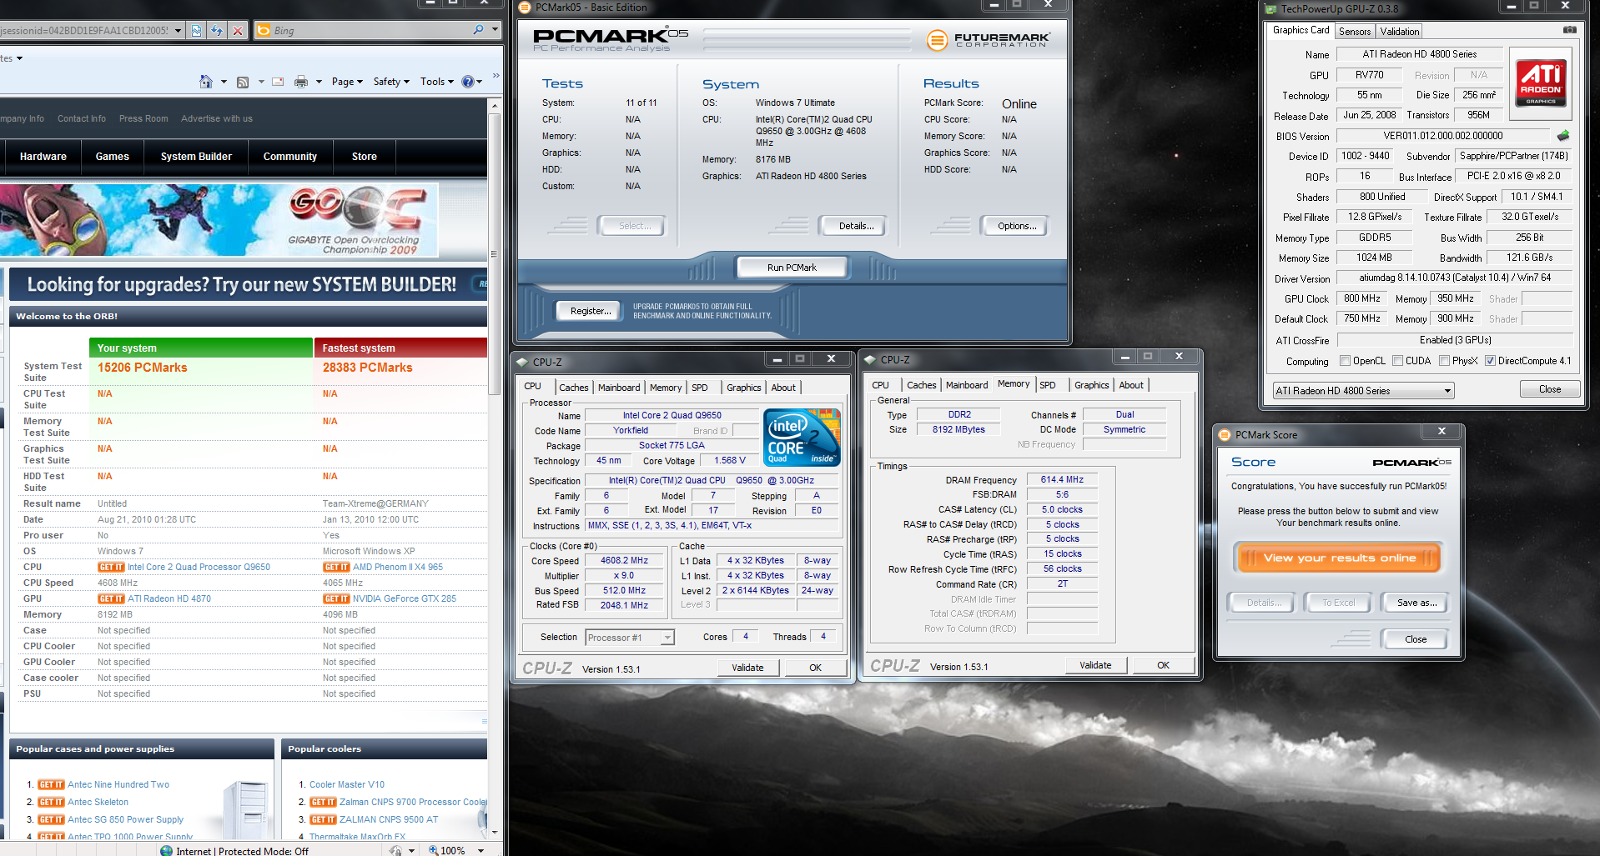Screen dimensions: 1600x856
Task: Switch to Sensors tab in GPU-Z
Action: [x=1355, y=31]
